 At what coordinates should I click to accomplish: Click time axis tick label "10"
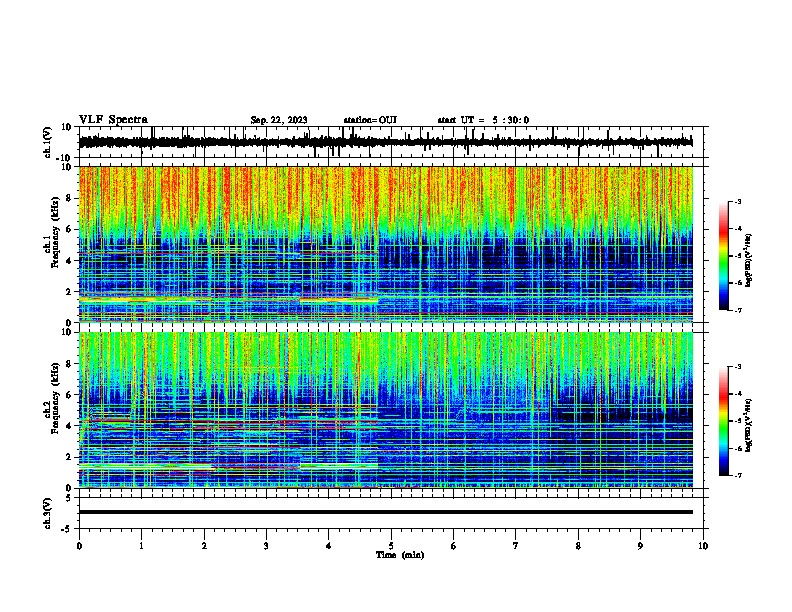click(x=703, y=546)
